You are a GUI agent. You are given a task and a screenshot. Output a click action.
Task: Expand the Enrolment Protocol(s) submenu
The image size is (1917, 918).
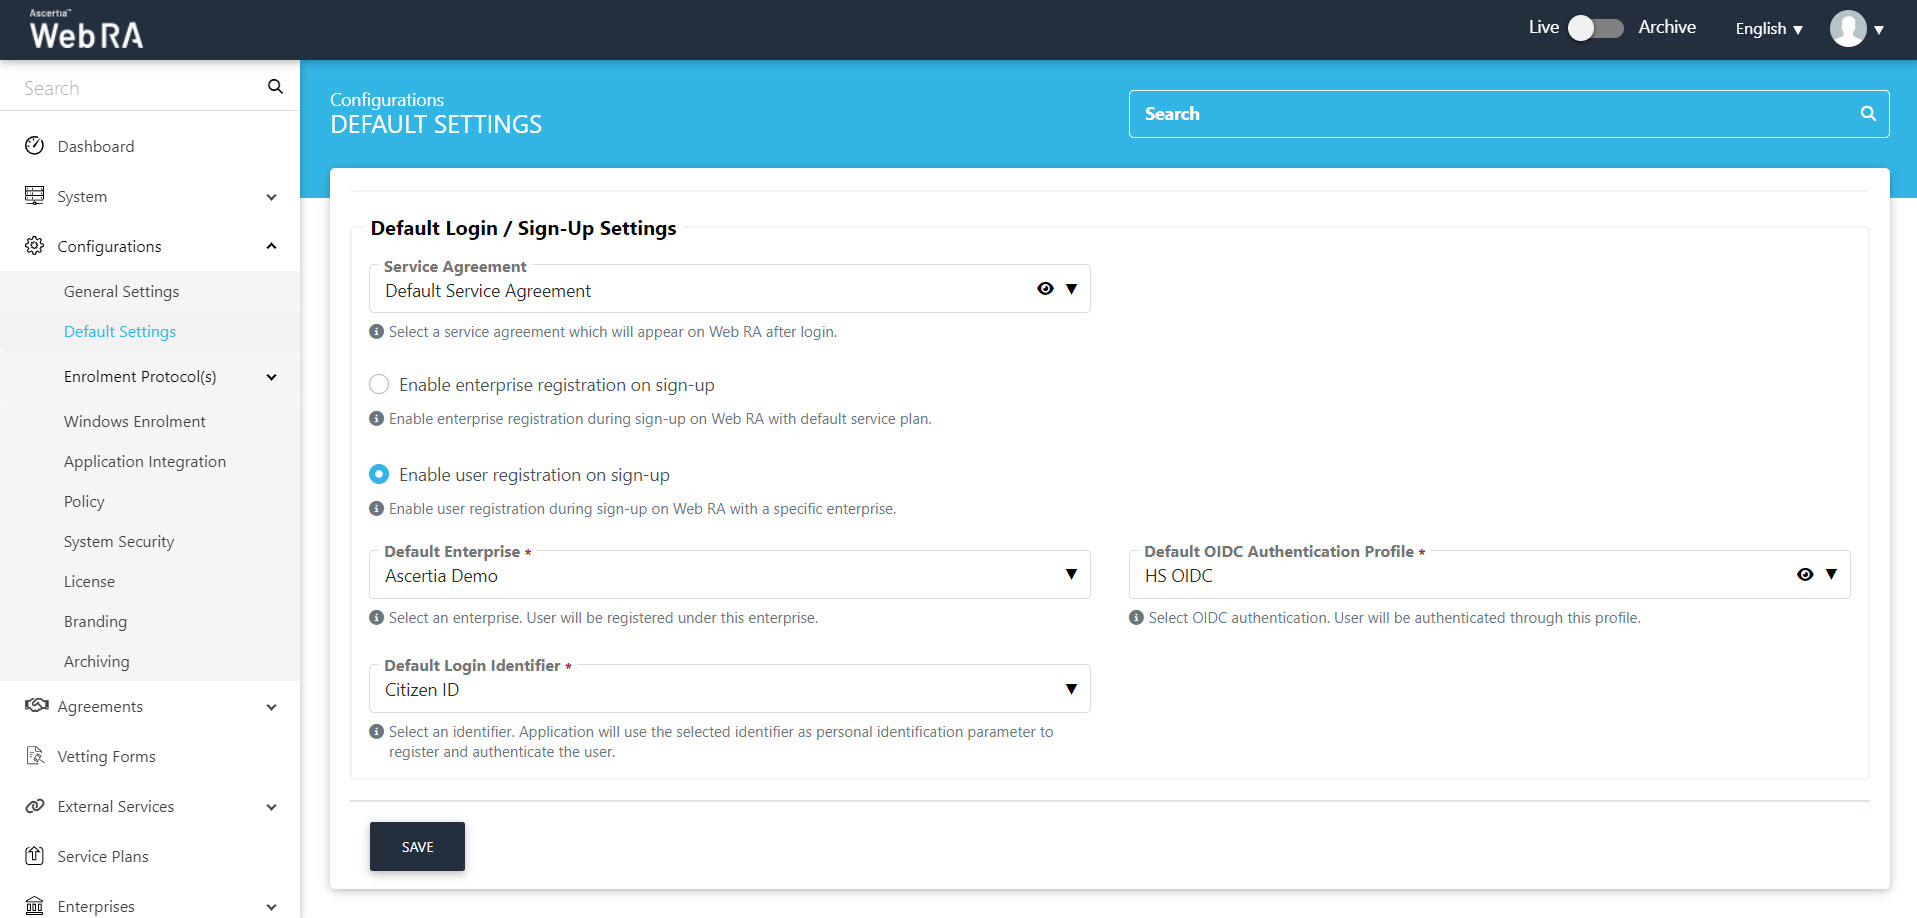point(271,377)
